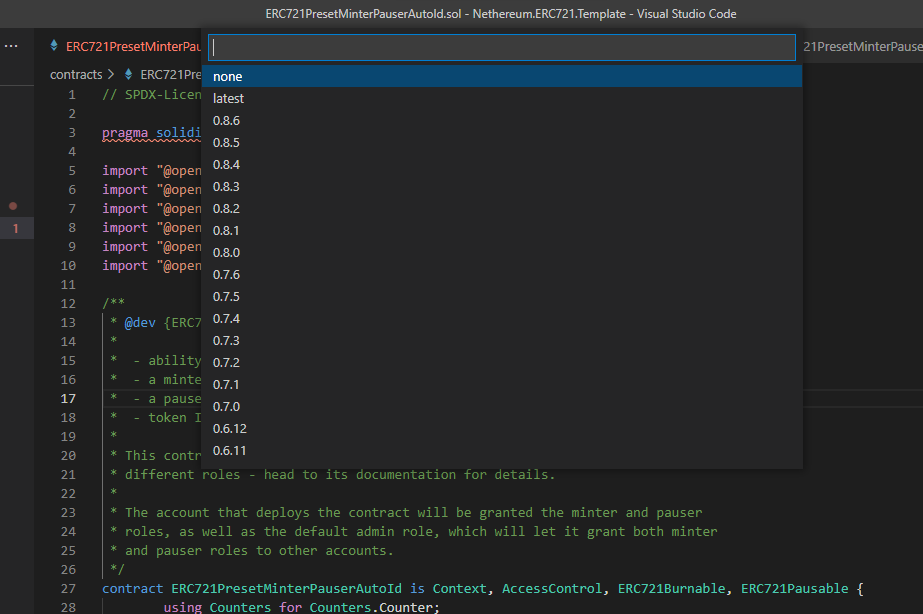Click 'using Counters for Counters.Counter' line

(x=301, y=608)
